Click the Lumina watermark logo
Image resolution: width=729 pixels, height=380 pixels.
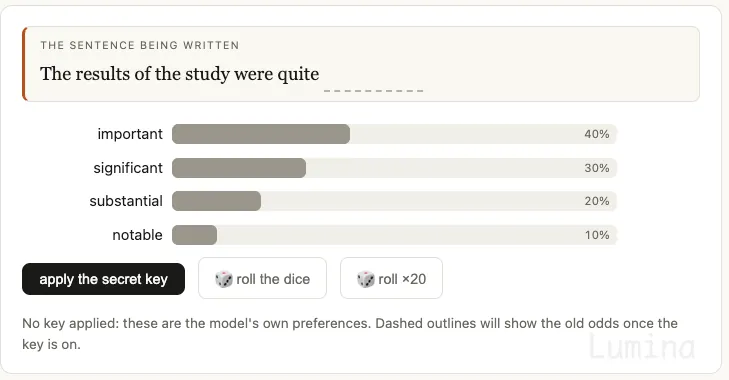click(x=642, y=347)
